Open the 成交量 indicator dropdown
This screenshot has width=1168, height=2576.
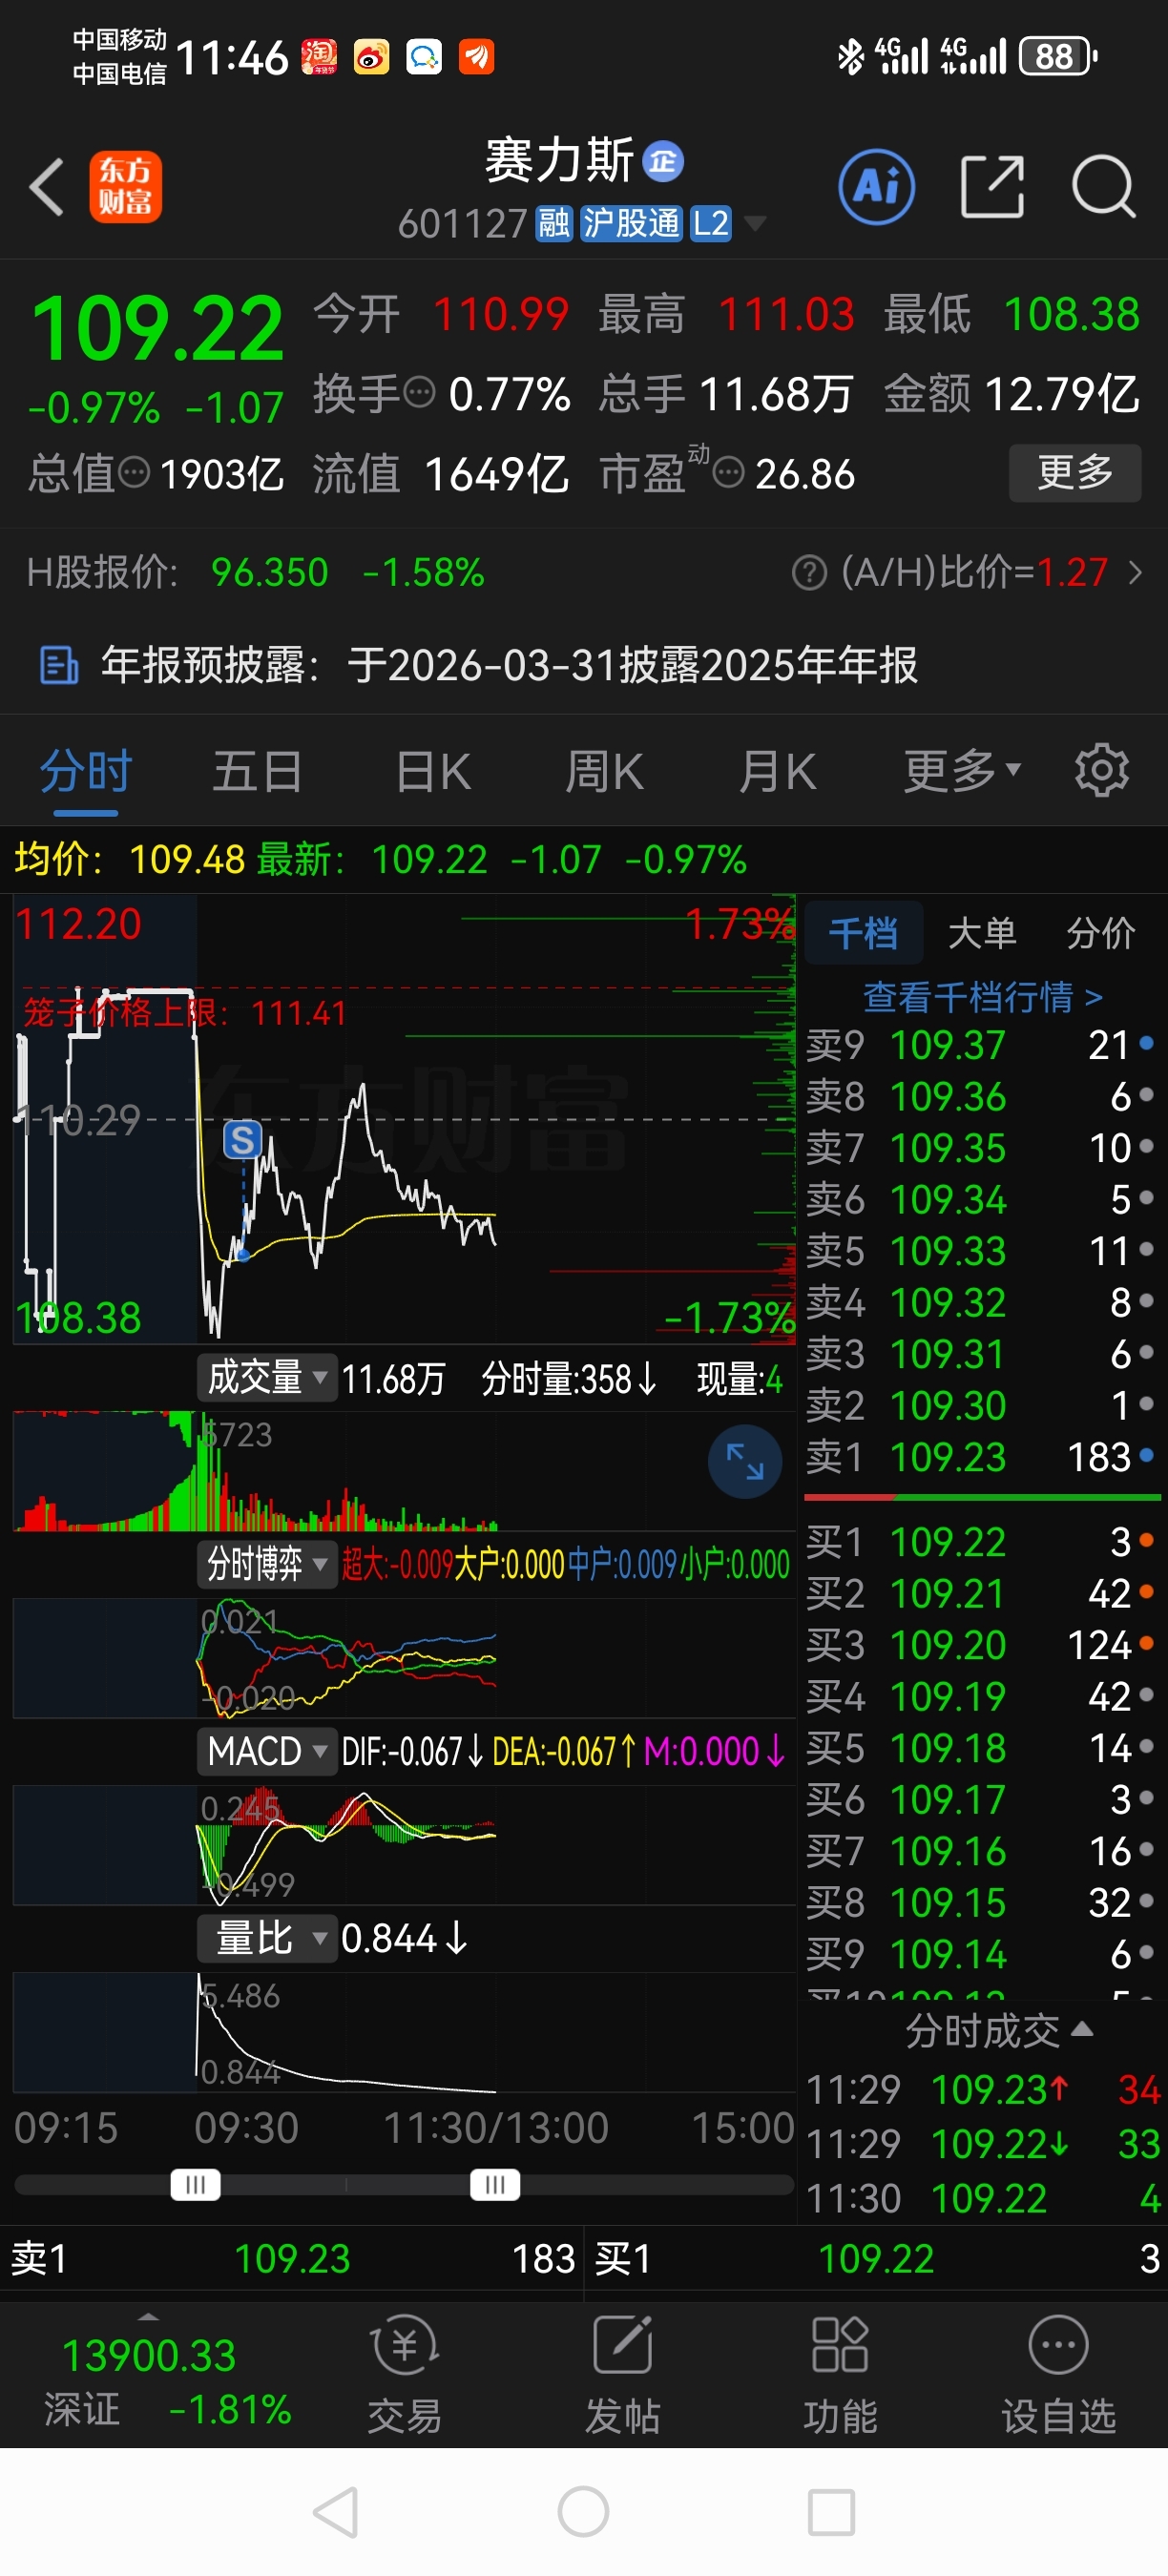[x=266, y=1378]
